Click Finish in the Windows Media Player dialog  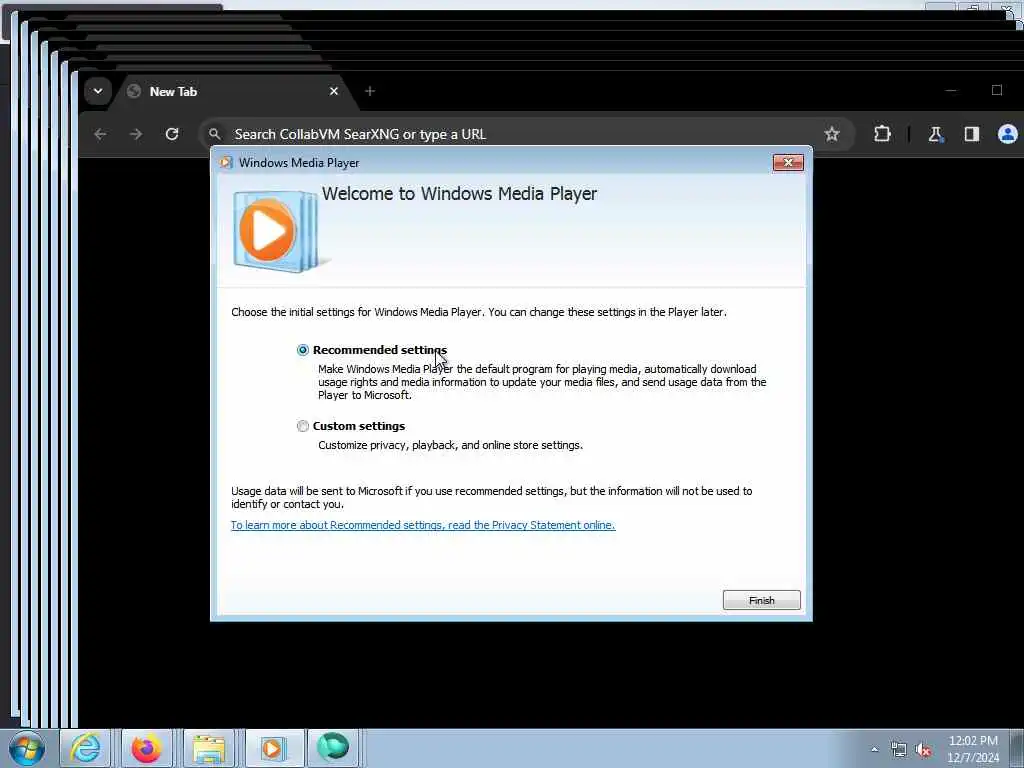[x=761, y=600]
